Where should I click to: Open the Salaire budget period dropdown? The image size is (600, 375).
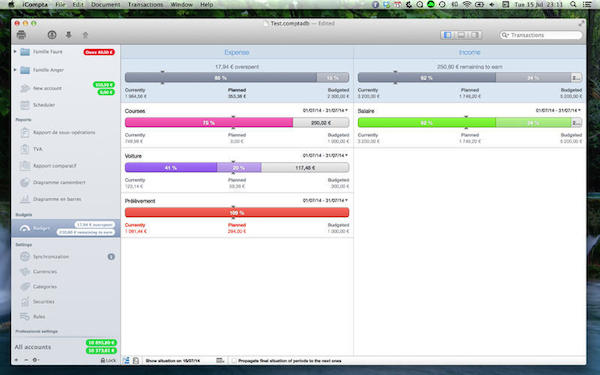point(558,111)
